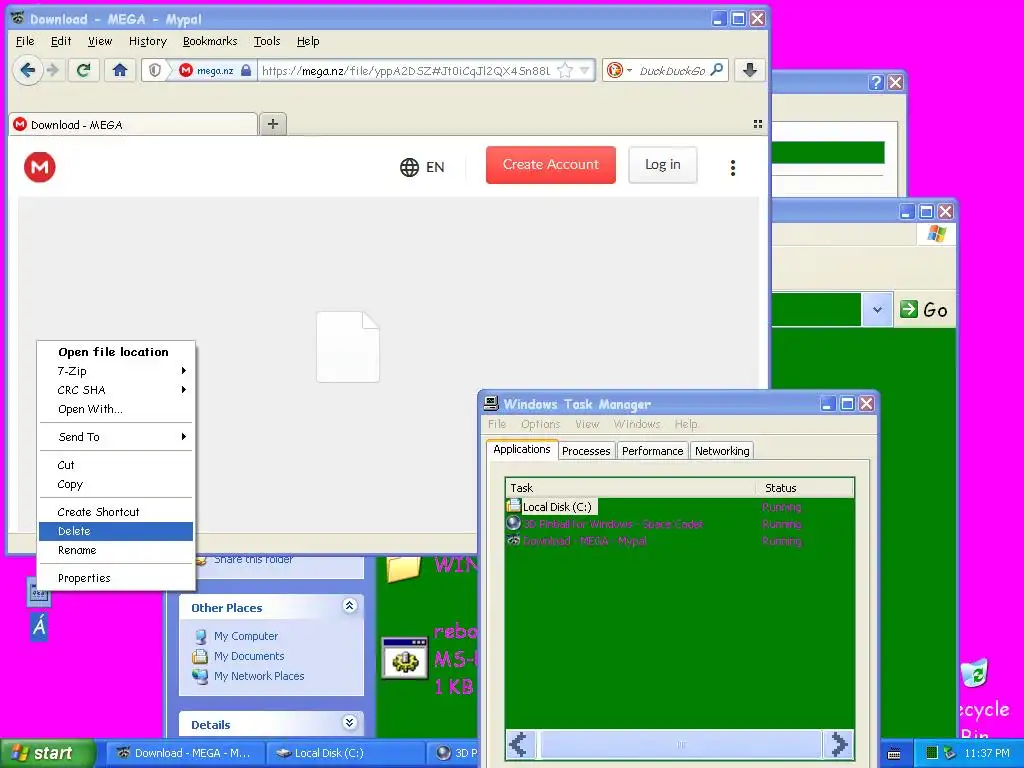Image resolution: width=1024 pixels, height=768 pixels.
Task: Click the MEGA logo
Action: (40, 167)
